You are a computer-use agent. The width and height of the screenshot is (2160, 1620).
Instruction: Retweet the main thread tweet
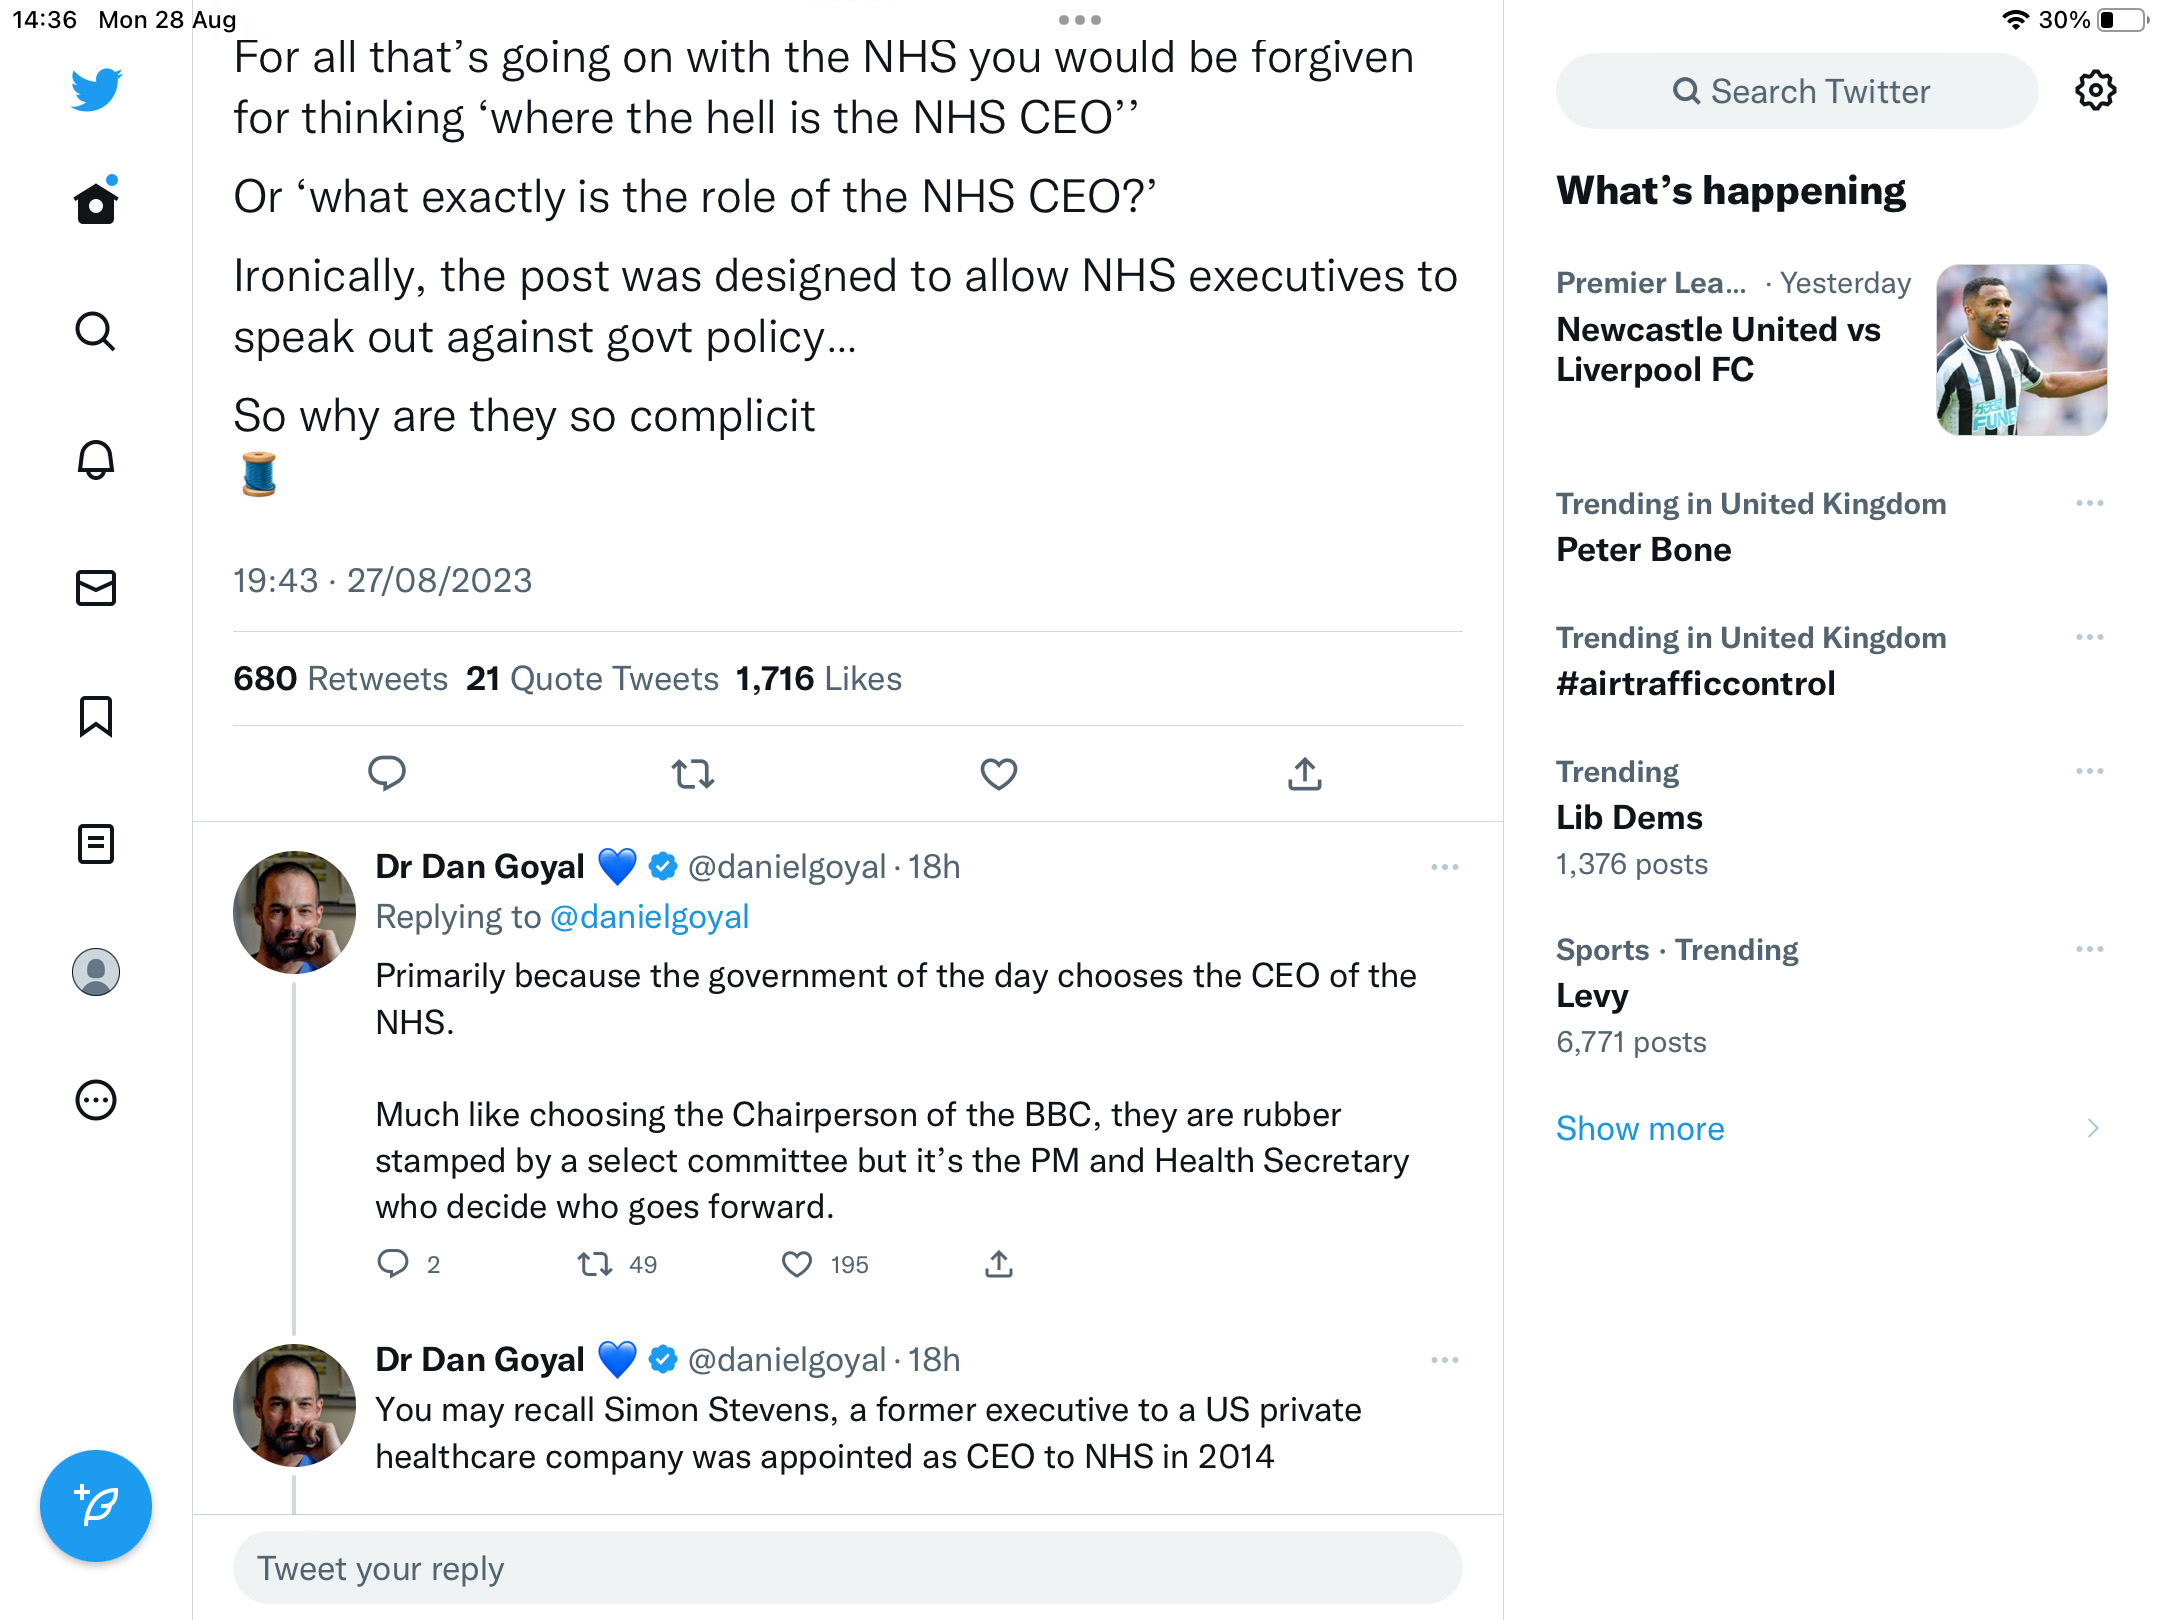tap(692, 774)
